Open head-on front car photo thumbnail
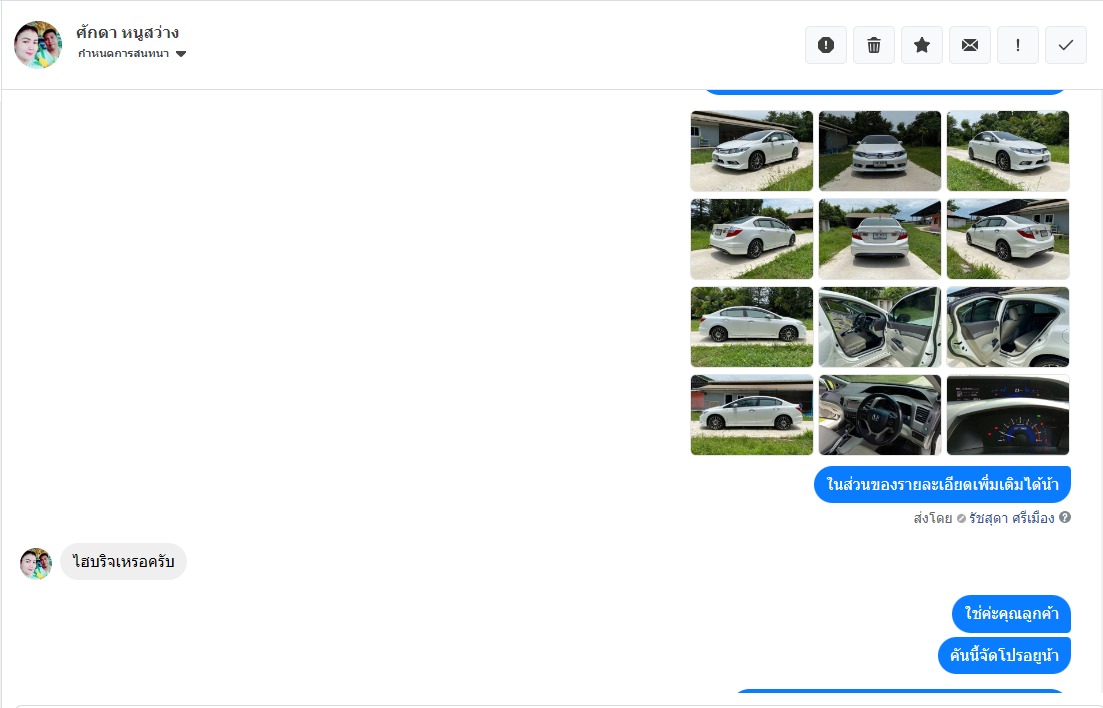This screenshot has height=708, width=1103. point(880,151)
